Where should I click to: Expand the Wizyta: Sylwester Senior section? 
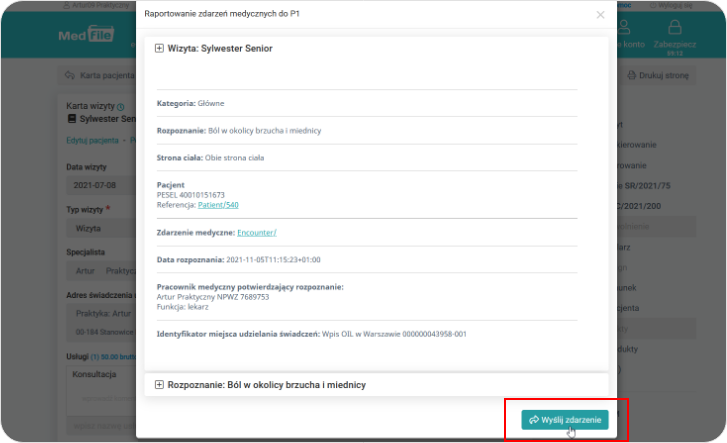[159, 48]
